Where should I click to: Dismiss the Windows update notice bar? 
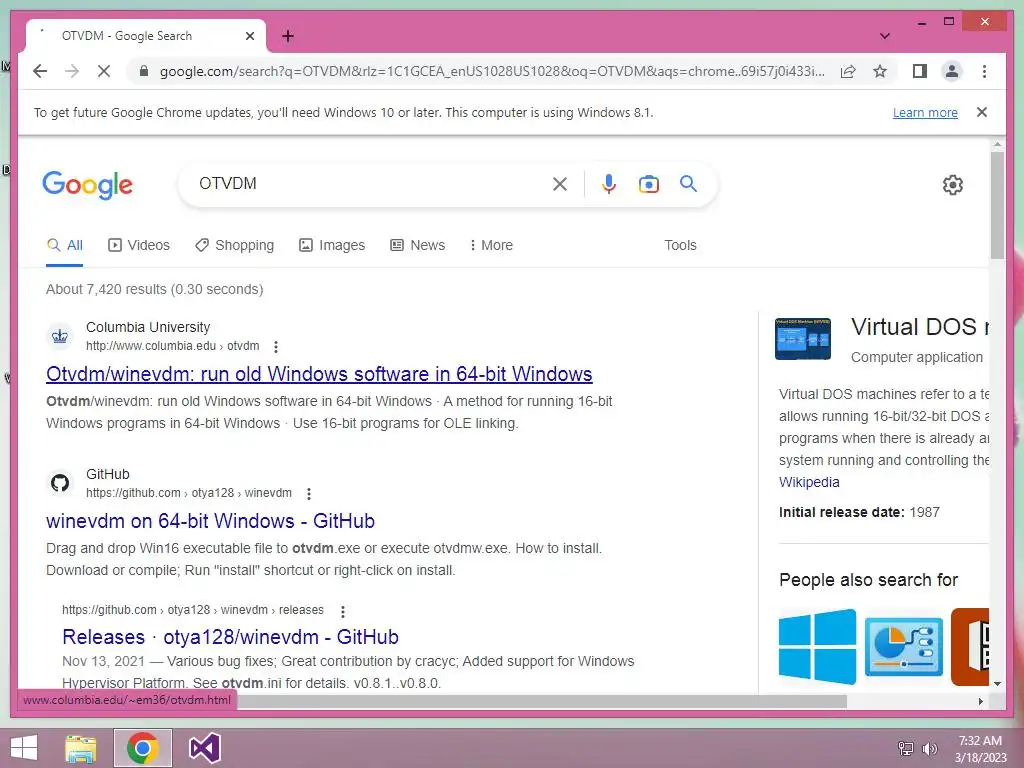tap(982, 112)
